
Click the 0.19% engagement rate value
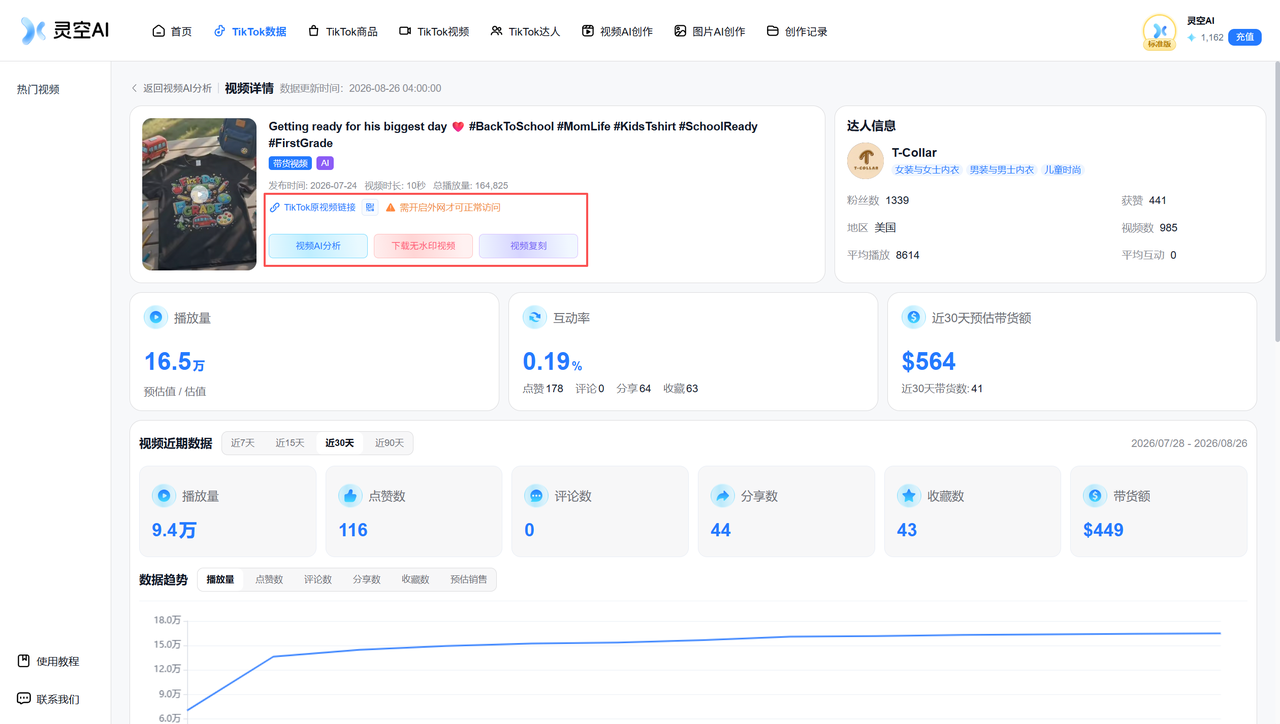[552, 362]
